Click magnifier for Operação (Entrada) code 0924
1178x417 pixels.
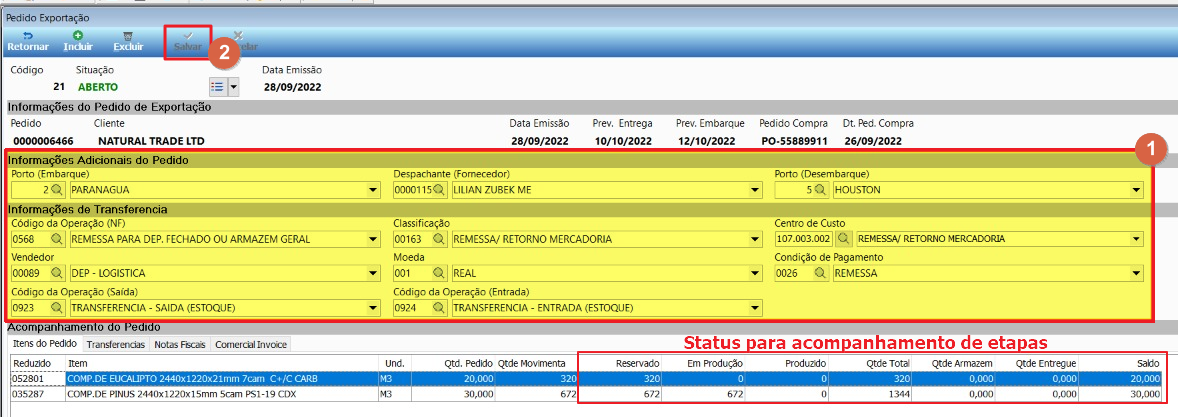(x=440, y=308)
